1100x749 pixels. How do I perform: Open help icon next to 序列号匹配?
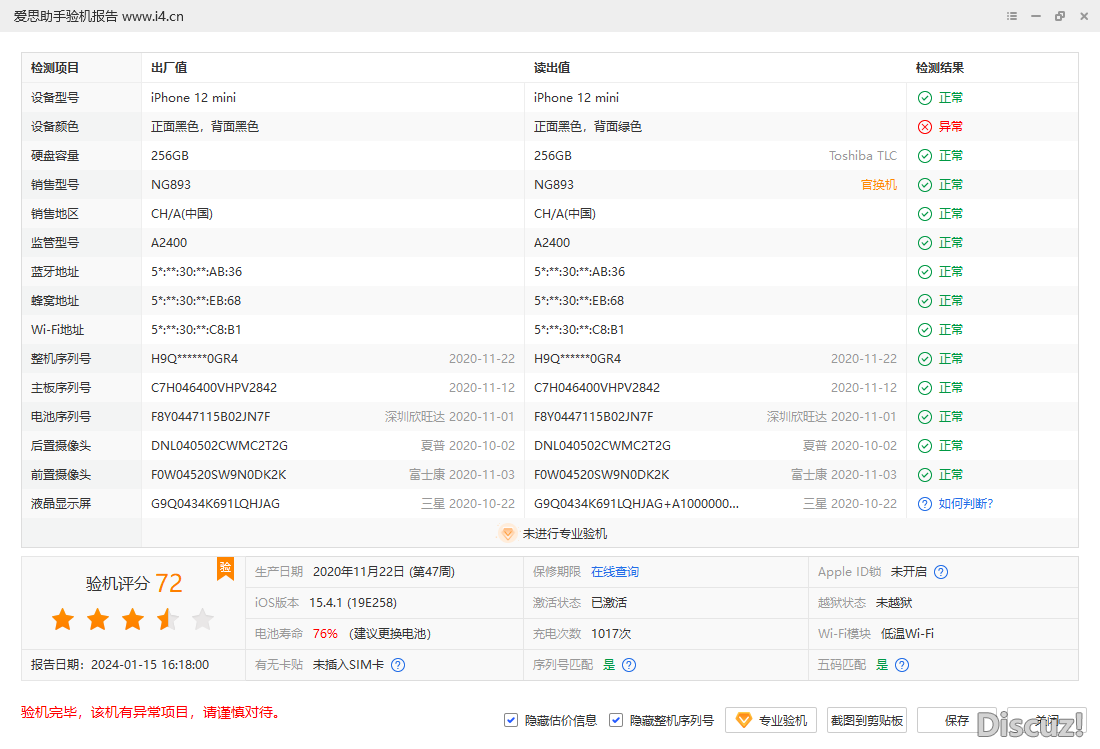(x=629, y=665)
